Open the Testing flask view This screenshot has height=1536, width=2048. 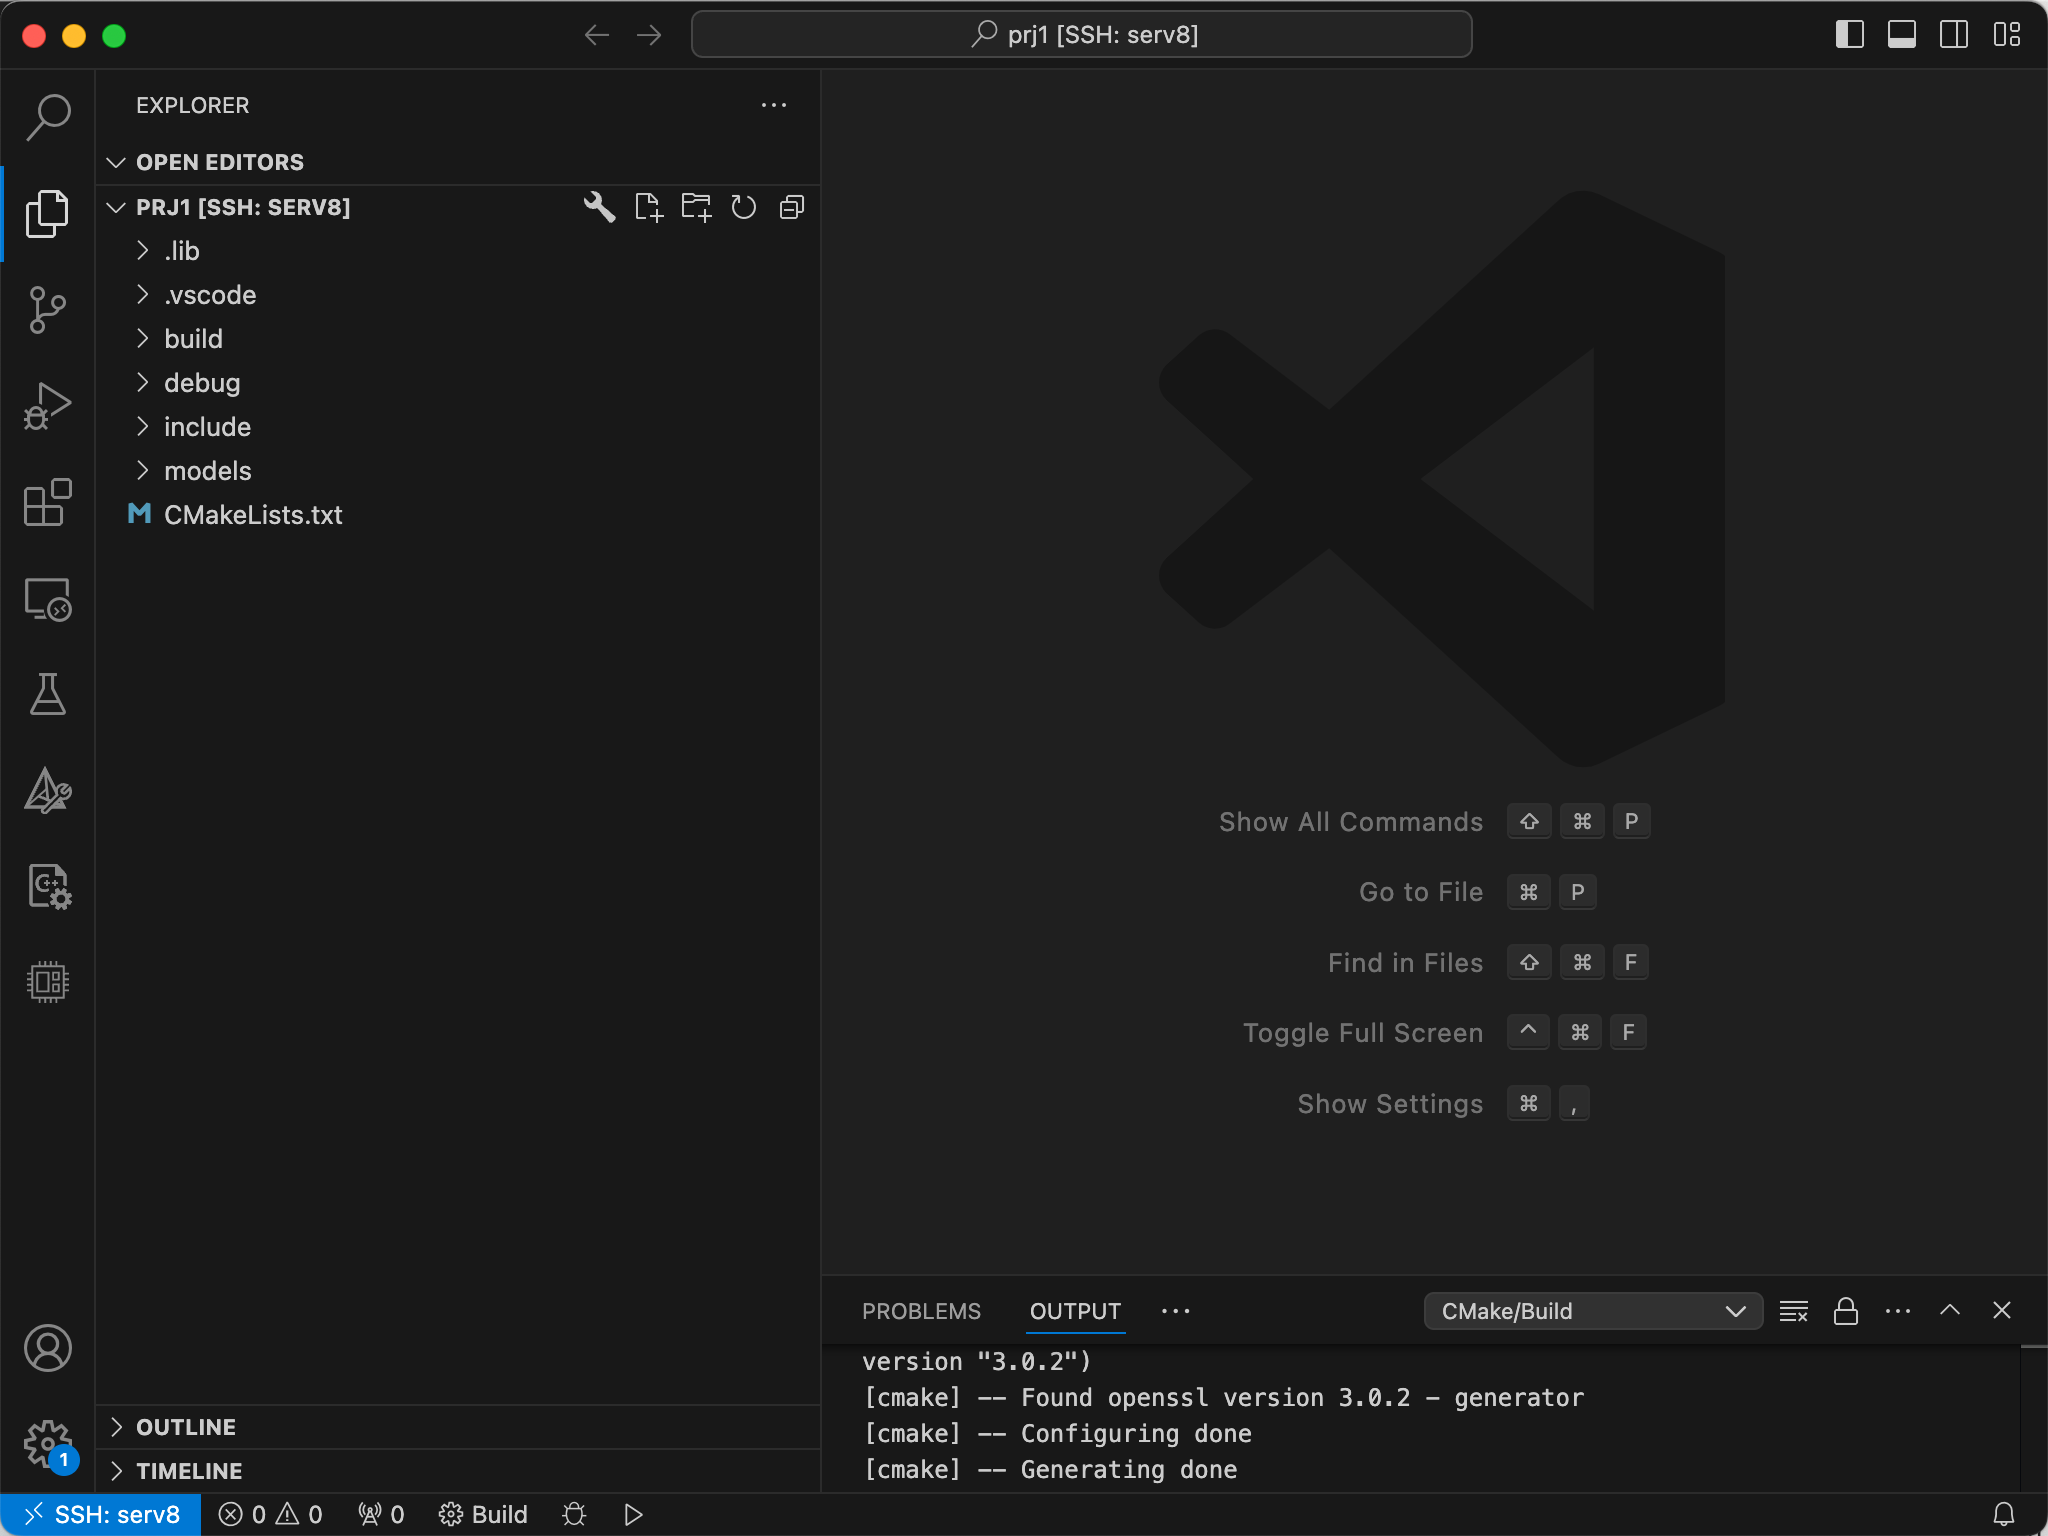(47, 694)
